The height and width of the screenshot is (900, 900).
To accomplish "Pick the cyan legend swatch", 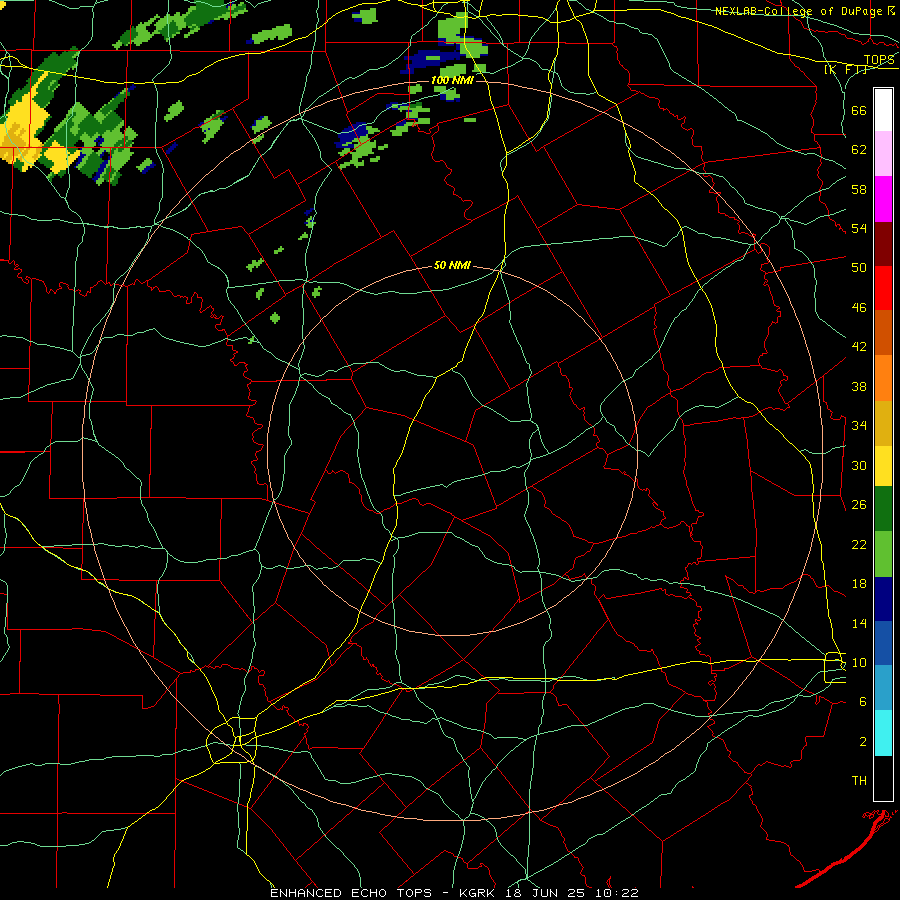I will (x=883, y=733).
